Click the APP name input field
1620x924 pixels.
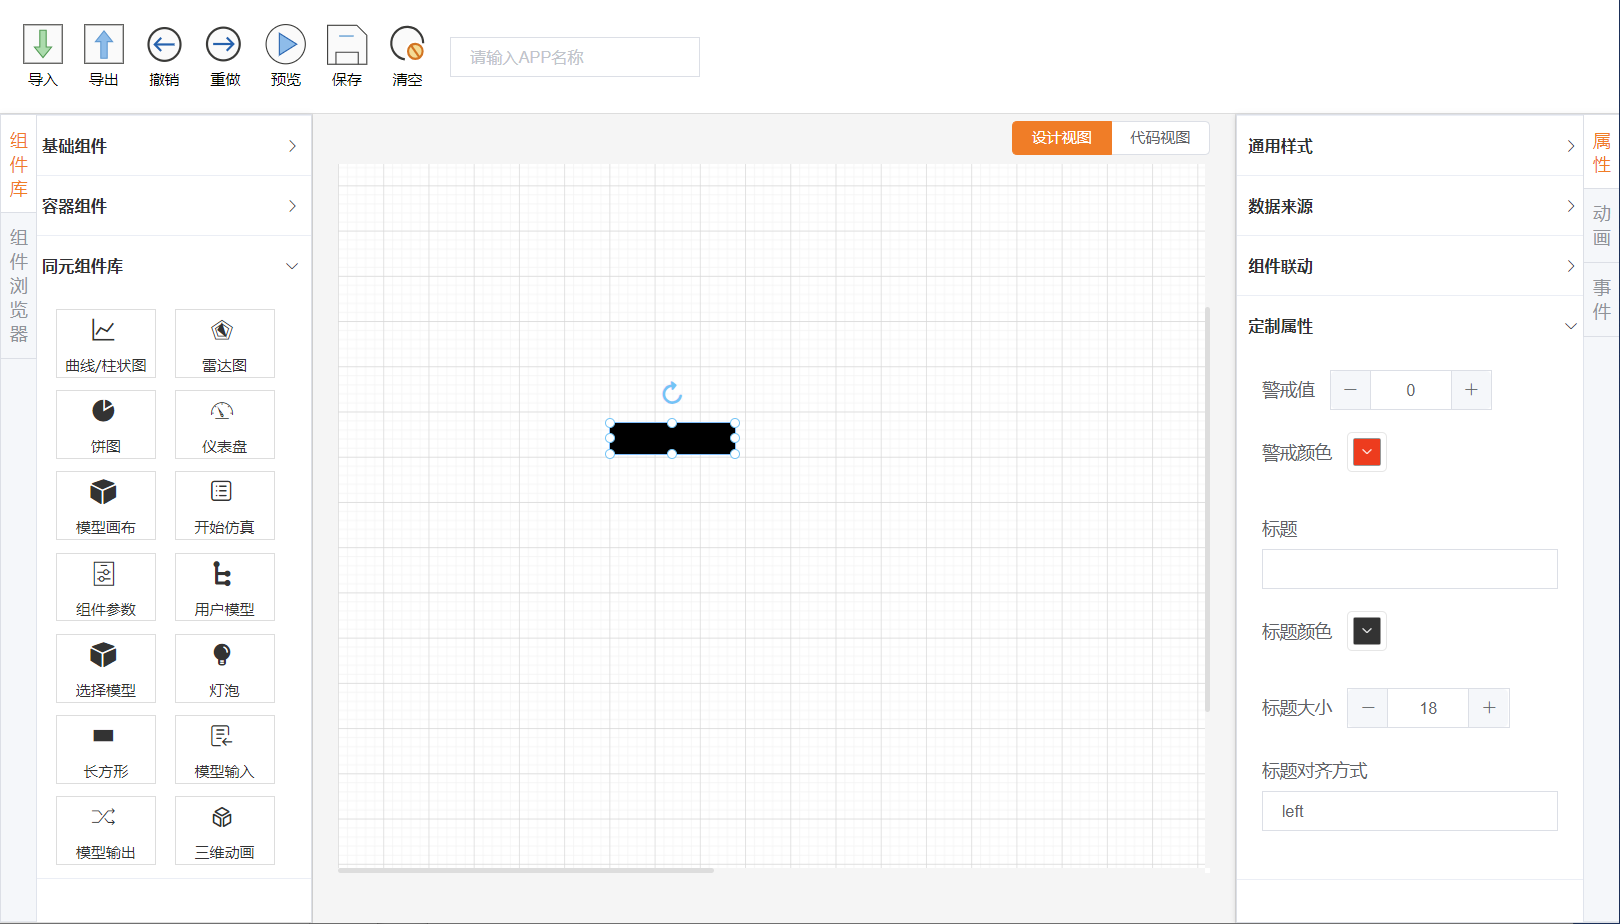(575, 57)
